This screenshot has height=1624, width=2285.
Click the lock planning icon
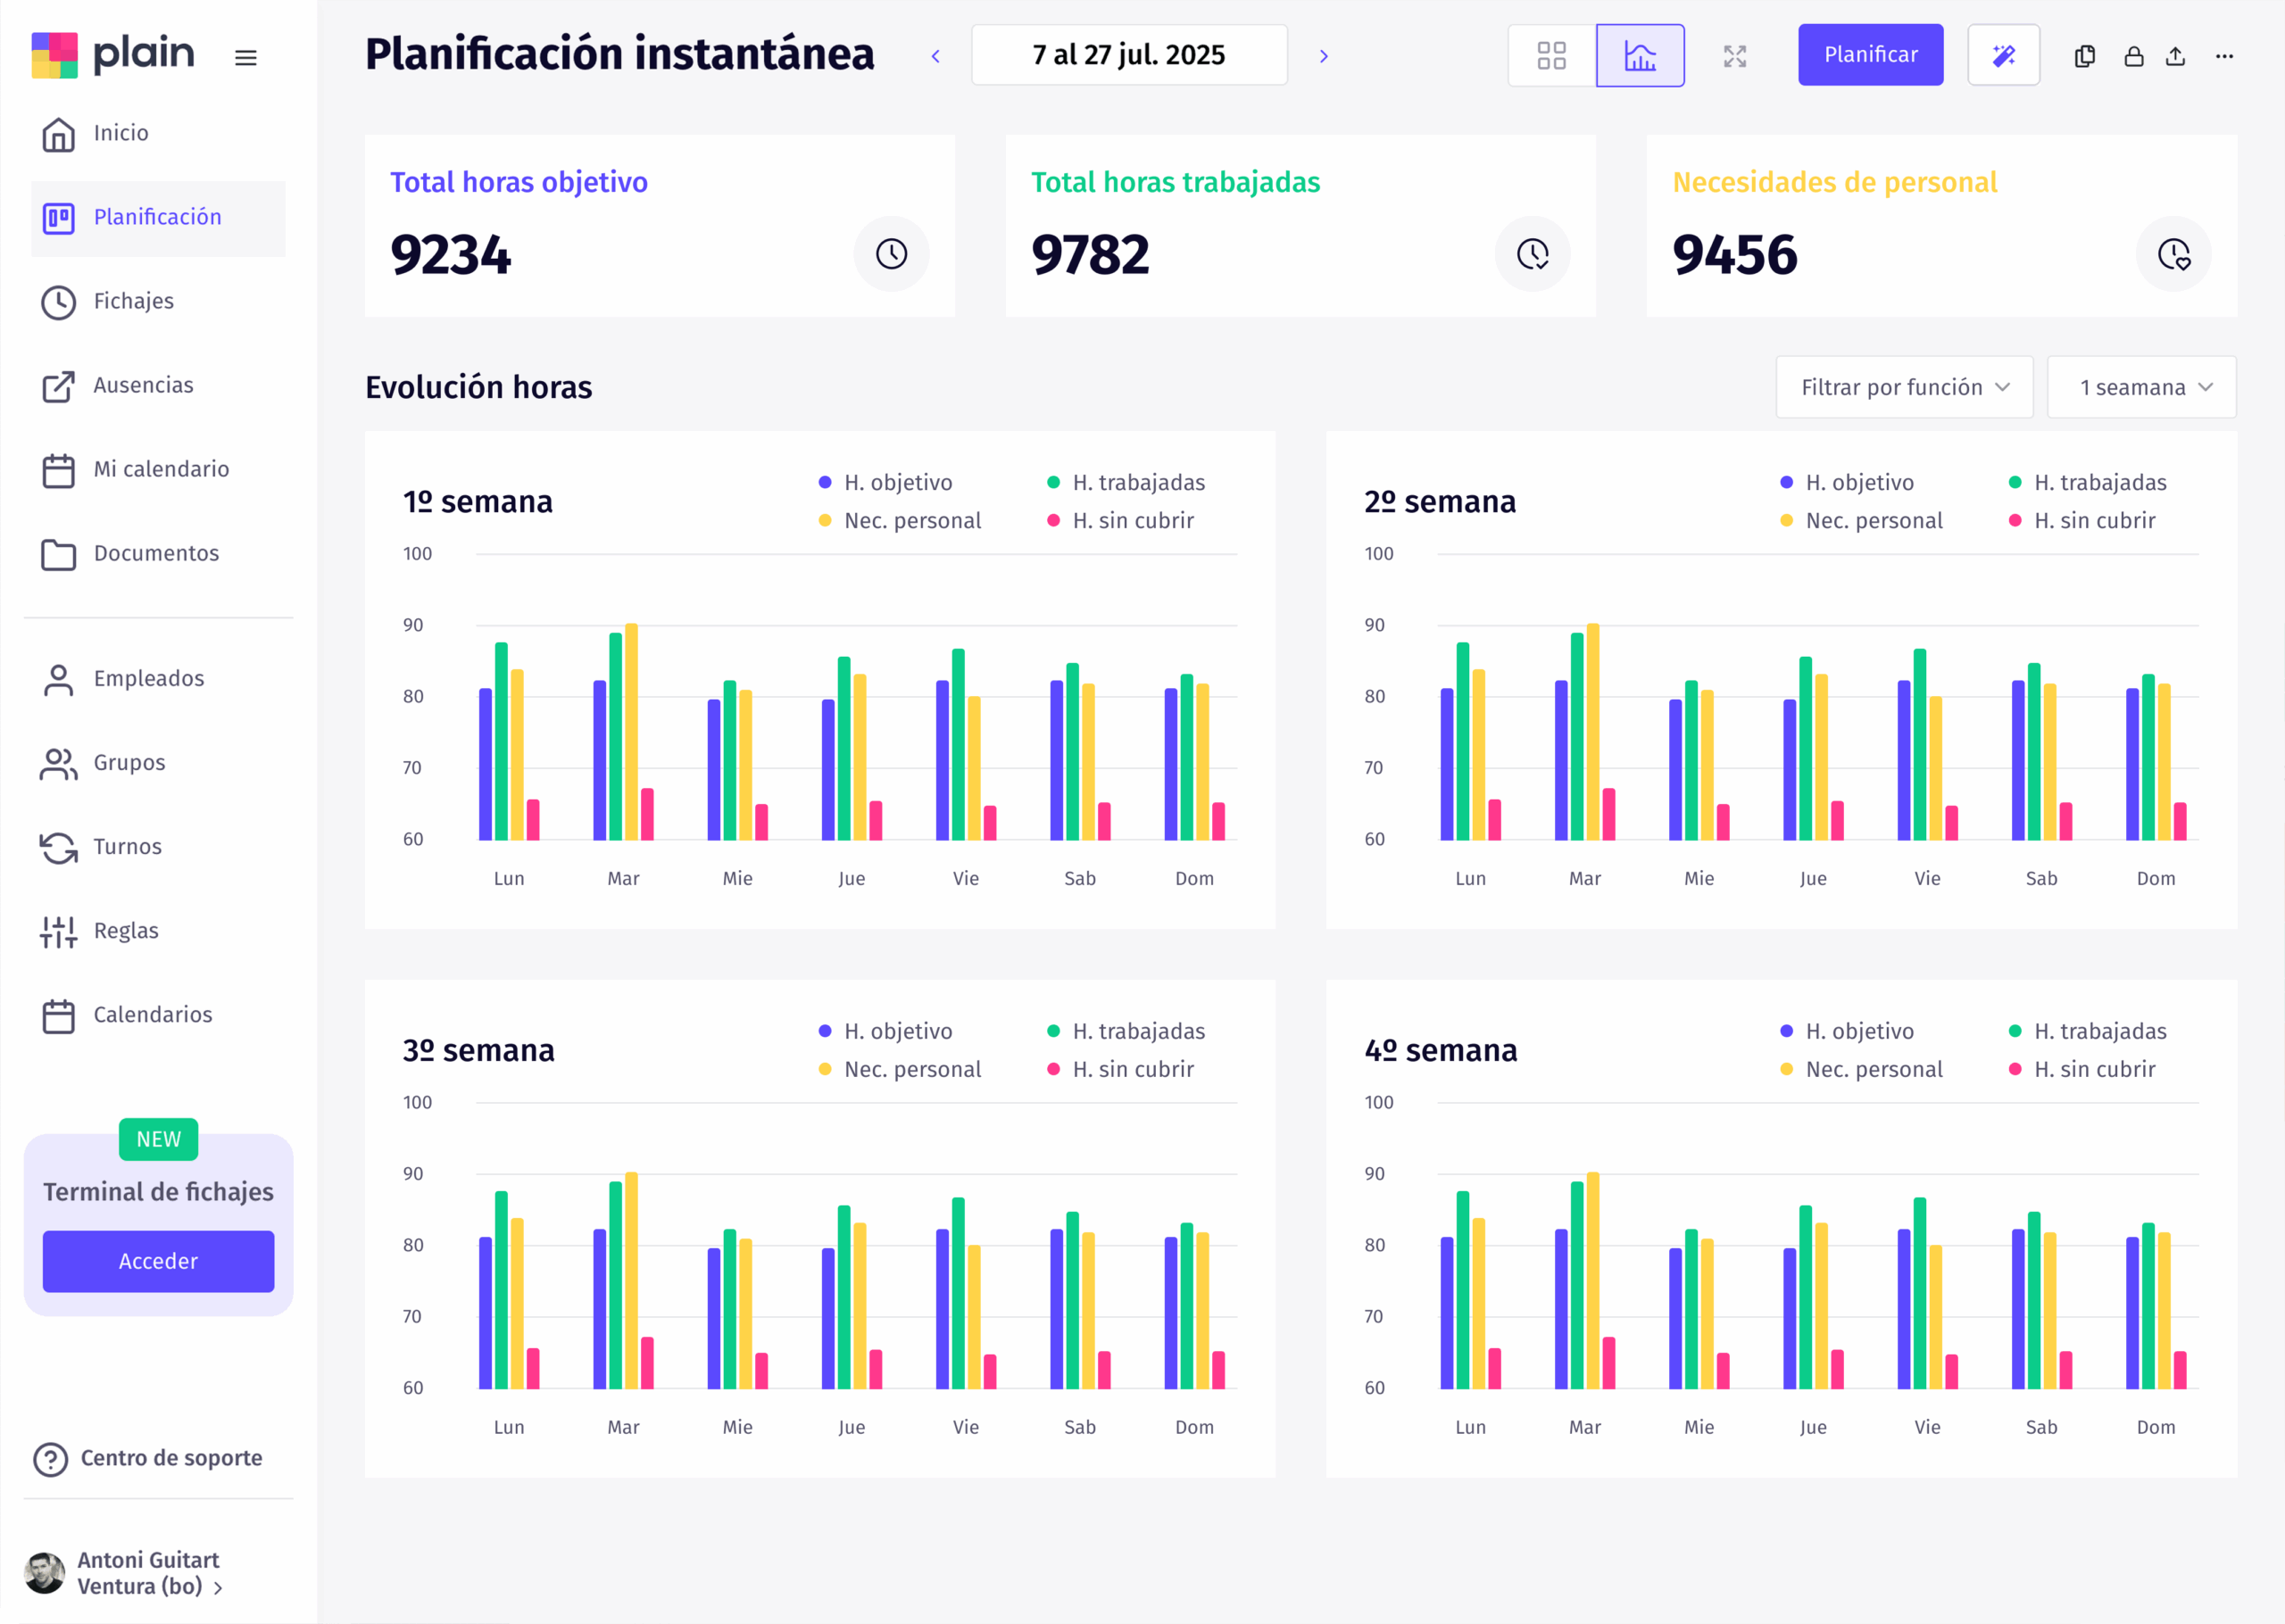point(2133,56)
